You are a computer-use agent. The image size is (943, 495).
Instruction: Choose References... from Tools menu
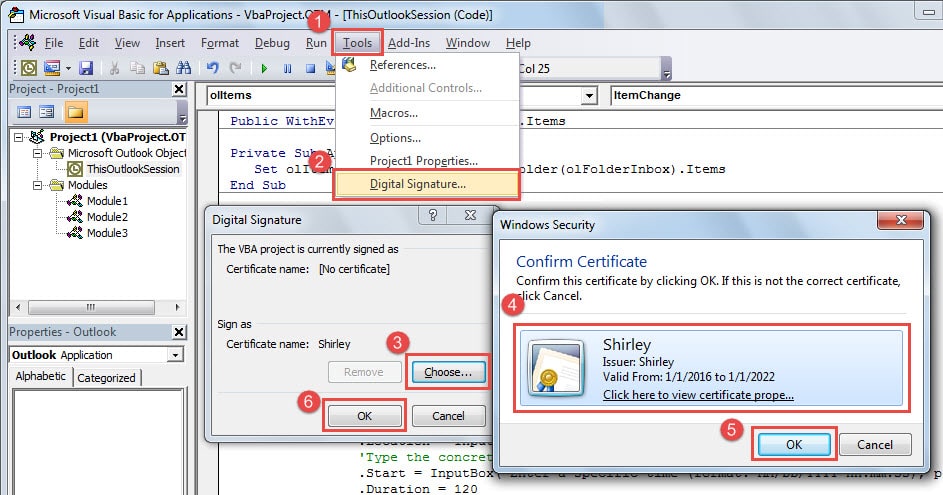point(427,65)
